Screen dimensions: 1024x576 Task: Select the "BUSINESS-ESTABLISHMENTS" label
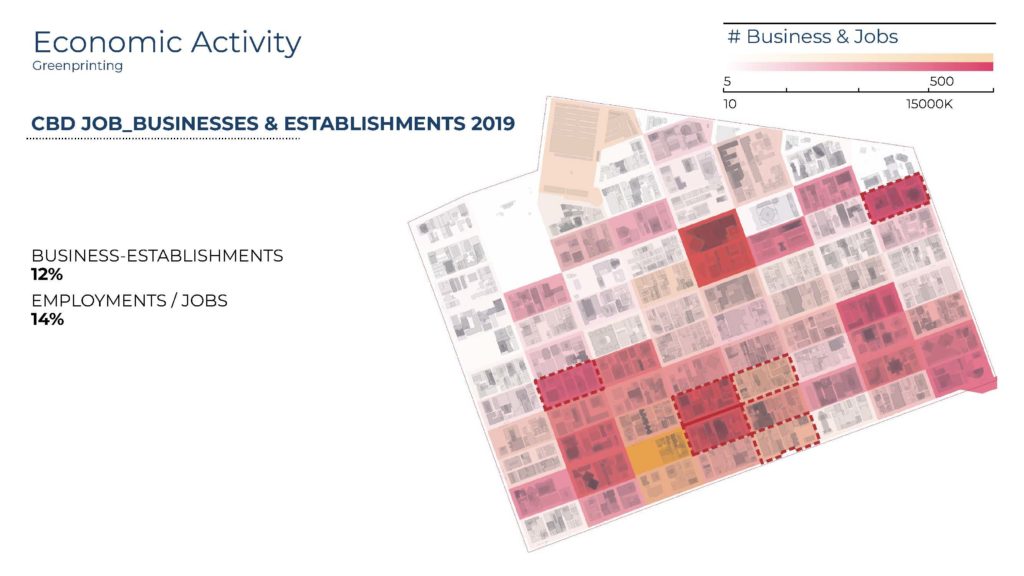(x=157, y=255)
